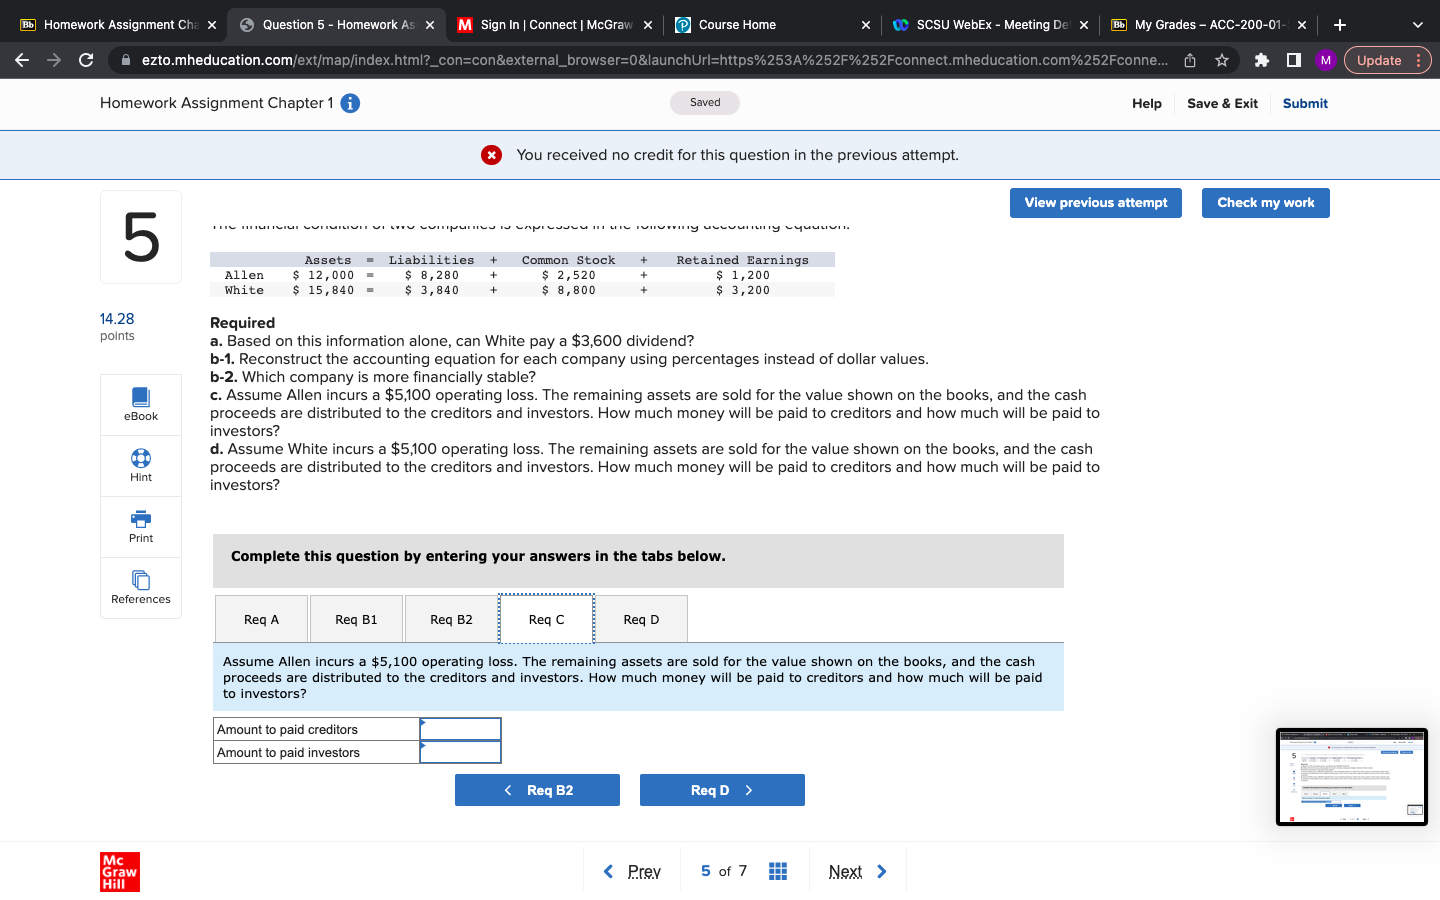Image resolution: width=1440 pixels, height=900 pixels.
Task: Click the site lock icon
Action: (x=126, y=60)
